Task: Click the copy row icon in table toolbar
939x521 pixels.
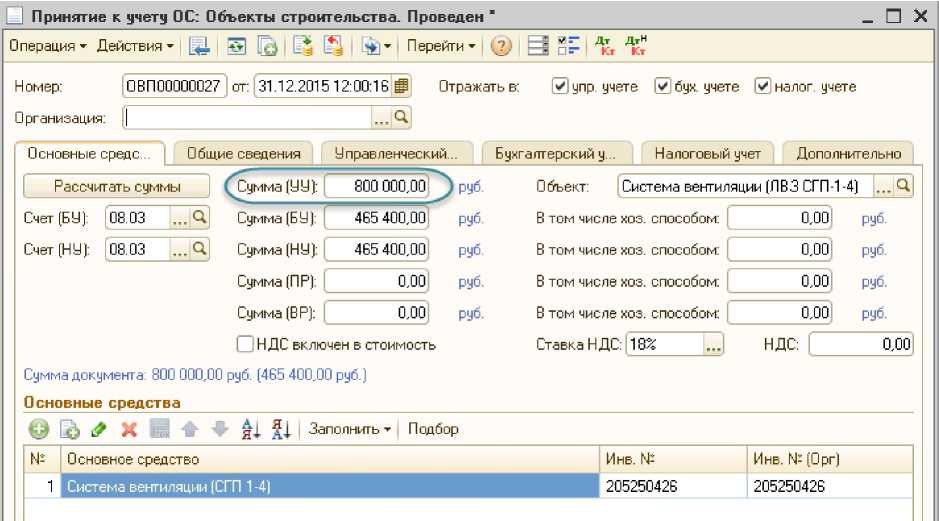Action: pos(68,429)
